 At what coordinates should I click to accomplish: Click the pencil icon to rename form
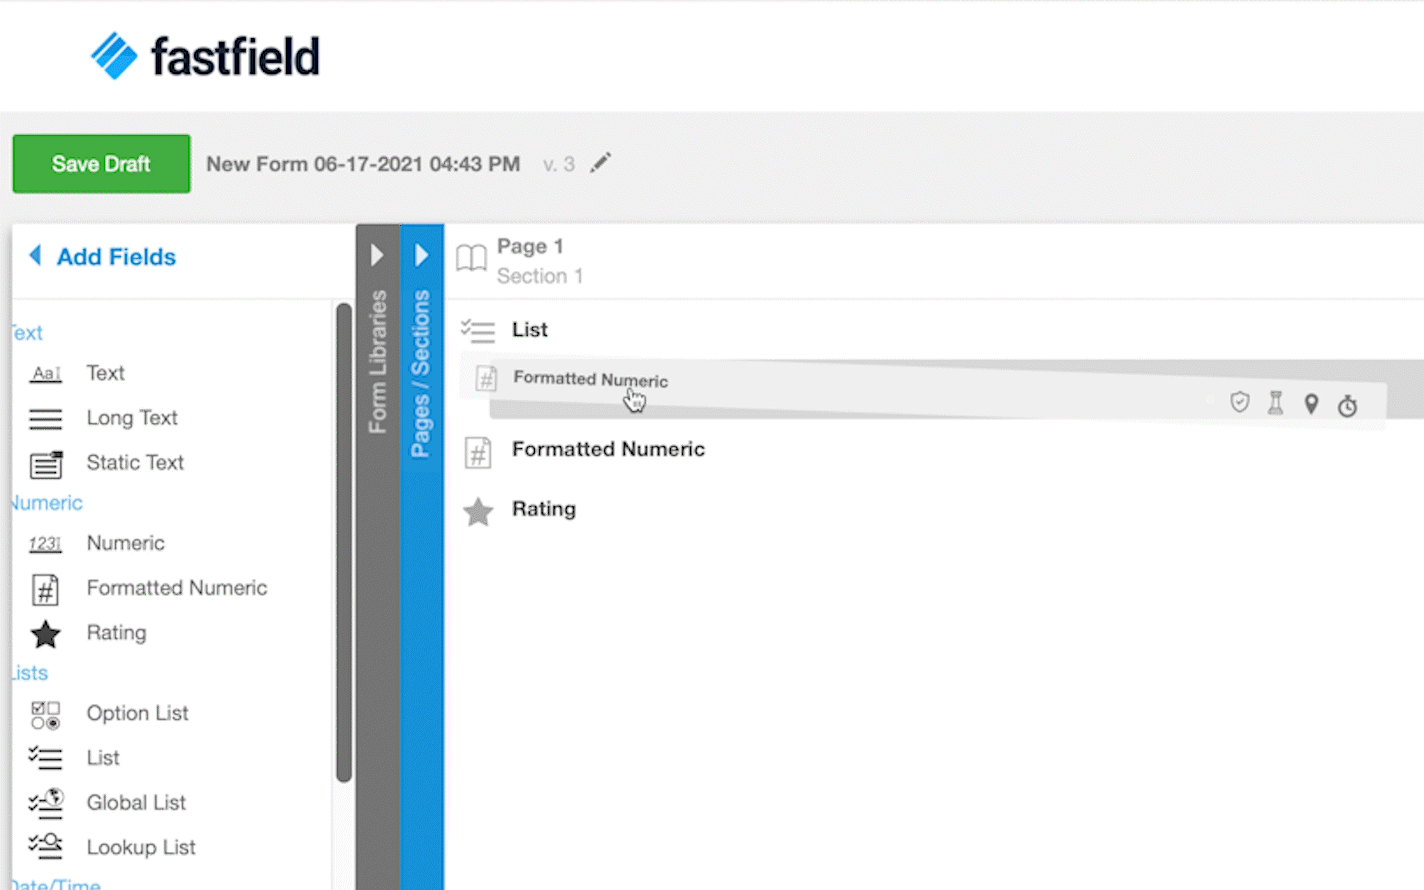tap(600, 163)
